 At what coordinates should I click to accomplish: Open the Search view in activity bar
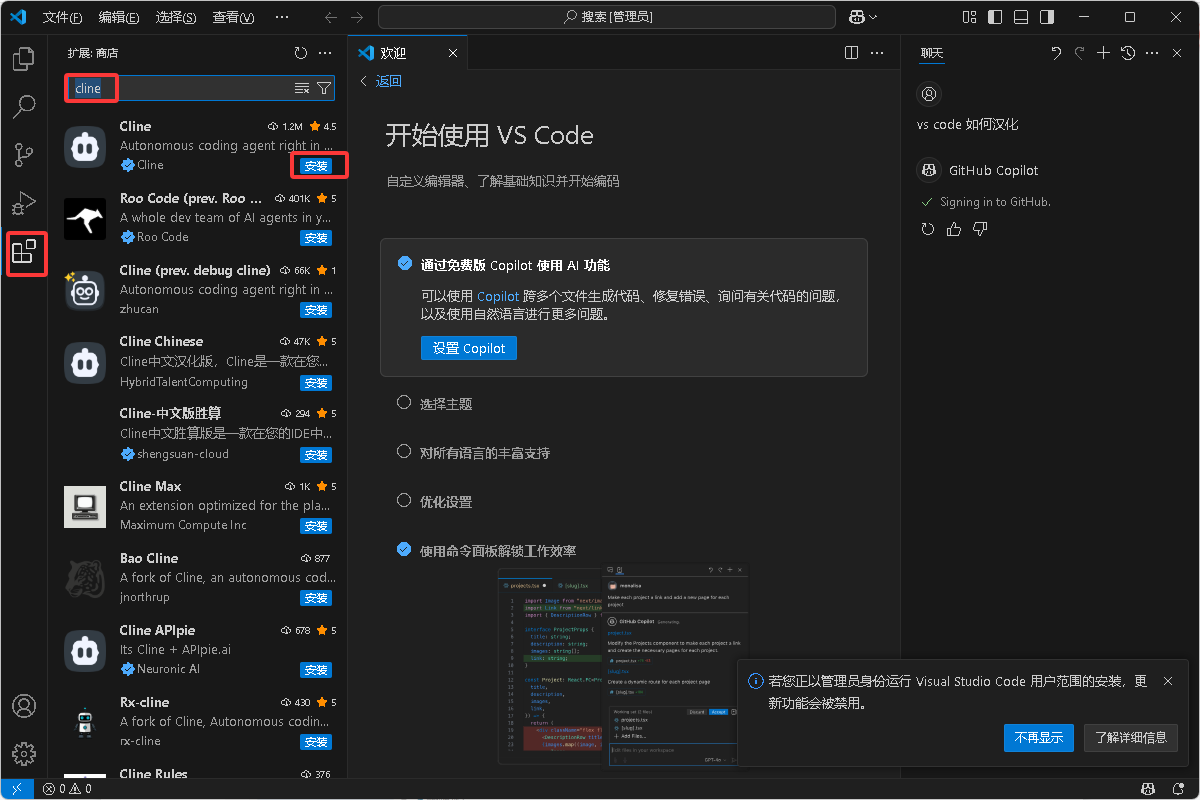coord(24,106)
